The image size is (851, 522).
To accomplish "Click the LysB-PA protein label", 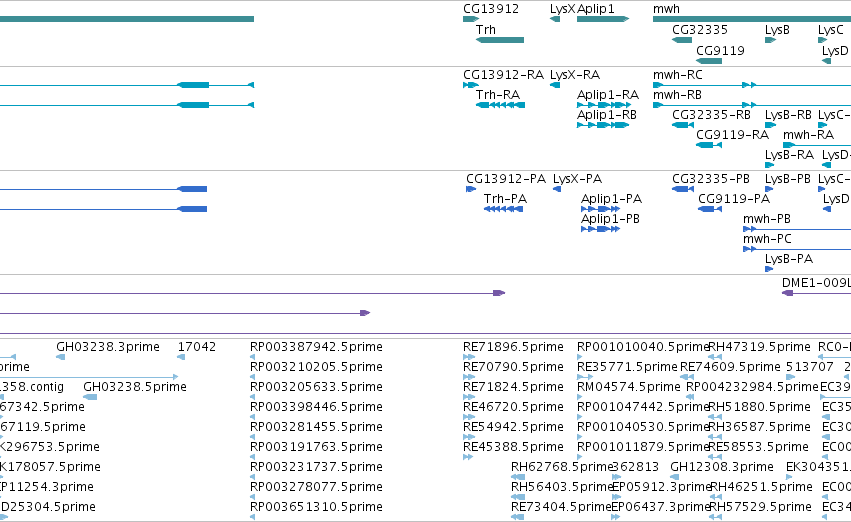I will click(x=789, y=259).
